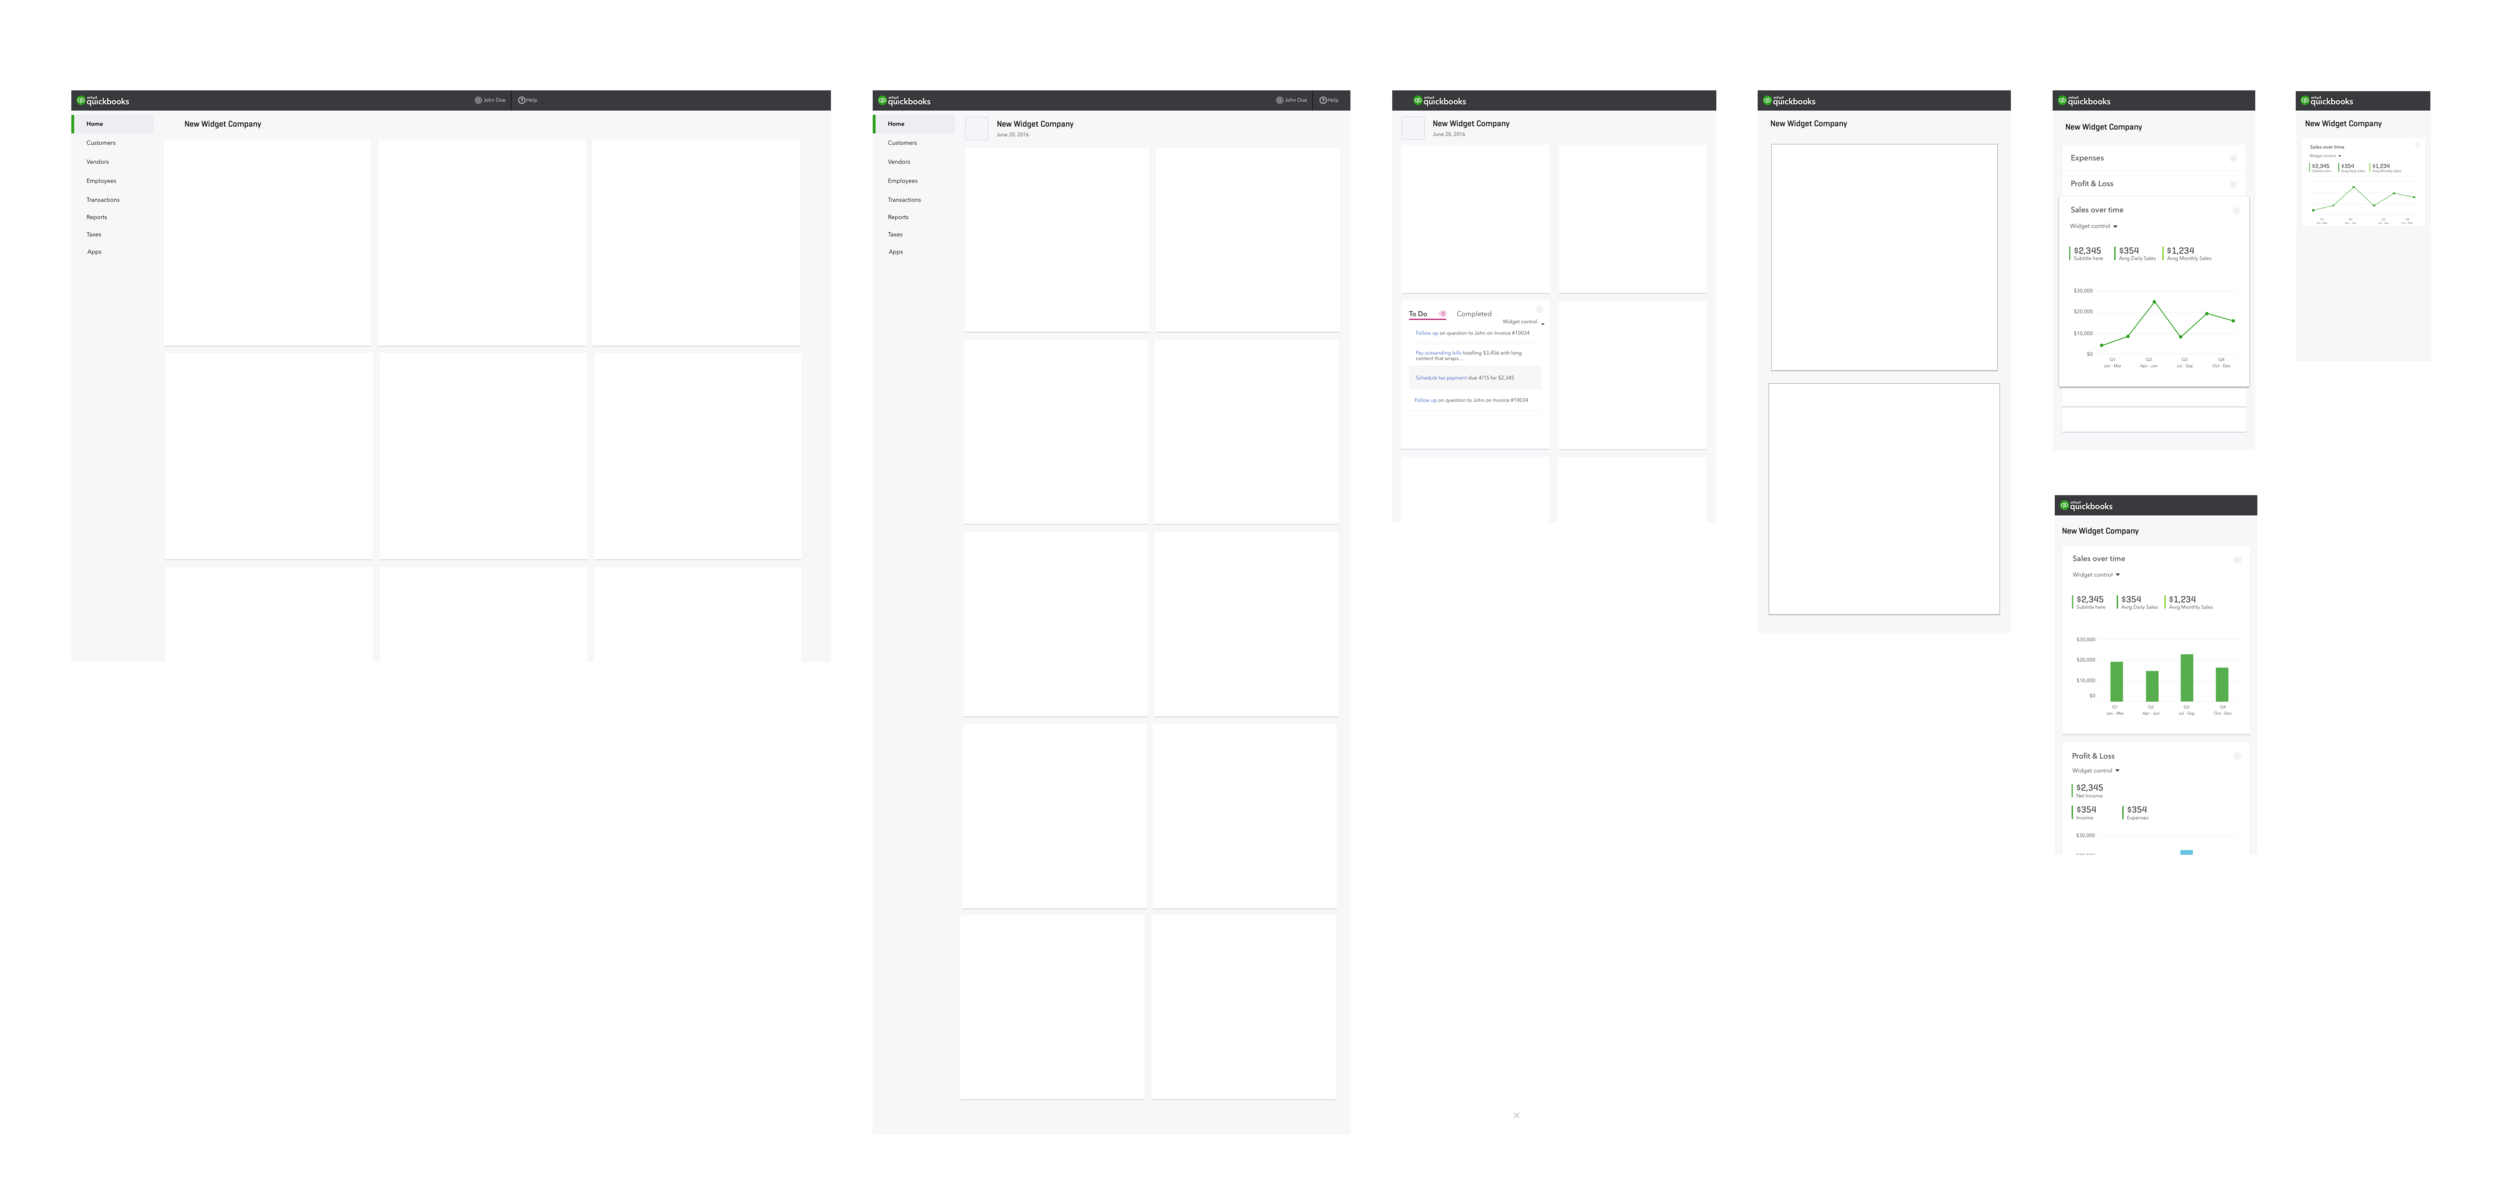Click the Pay outstanding bills link
The image size is (2500, 1190).
(x=1438, y=353)
